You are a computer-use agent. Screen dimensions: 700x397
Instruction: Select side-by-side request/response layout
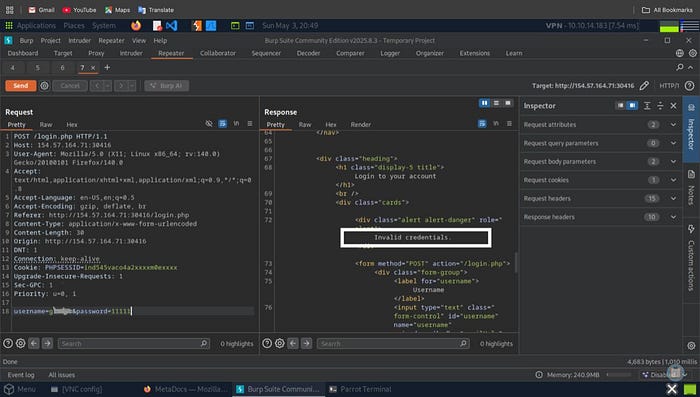pyautogui.click(x=484, y=103)
